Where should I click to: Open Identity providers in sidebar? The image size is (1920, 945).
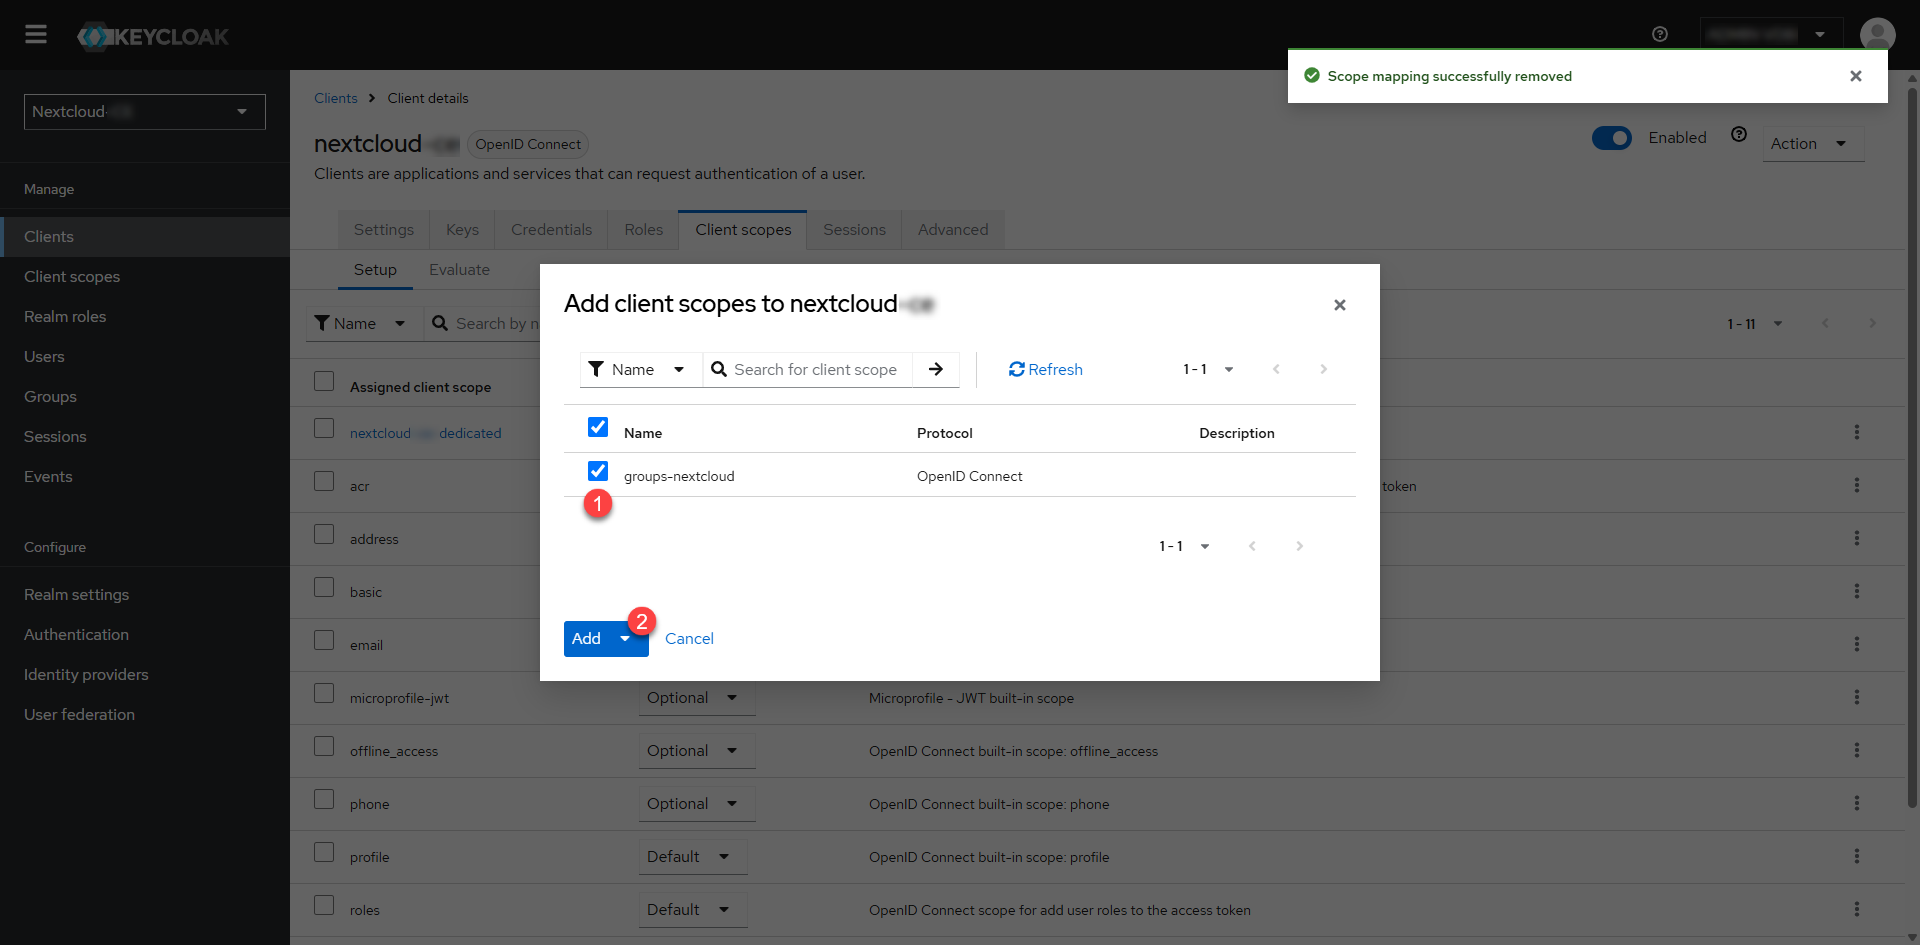86,675
